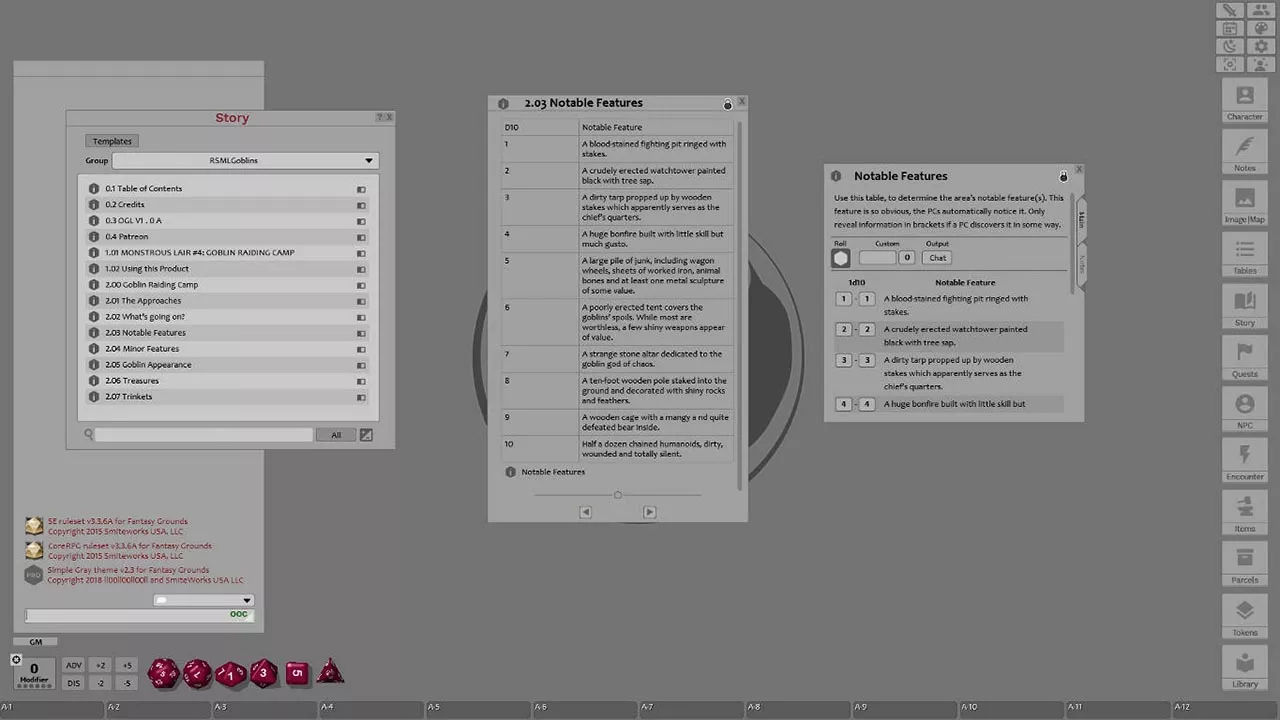Open the Notes sidebar panel
This screenshot has height=720, width=1280.
(1244, 152)
